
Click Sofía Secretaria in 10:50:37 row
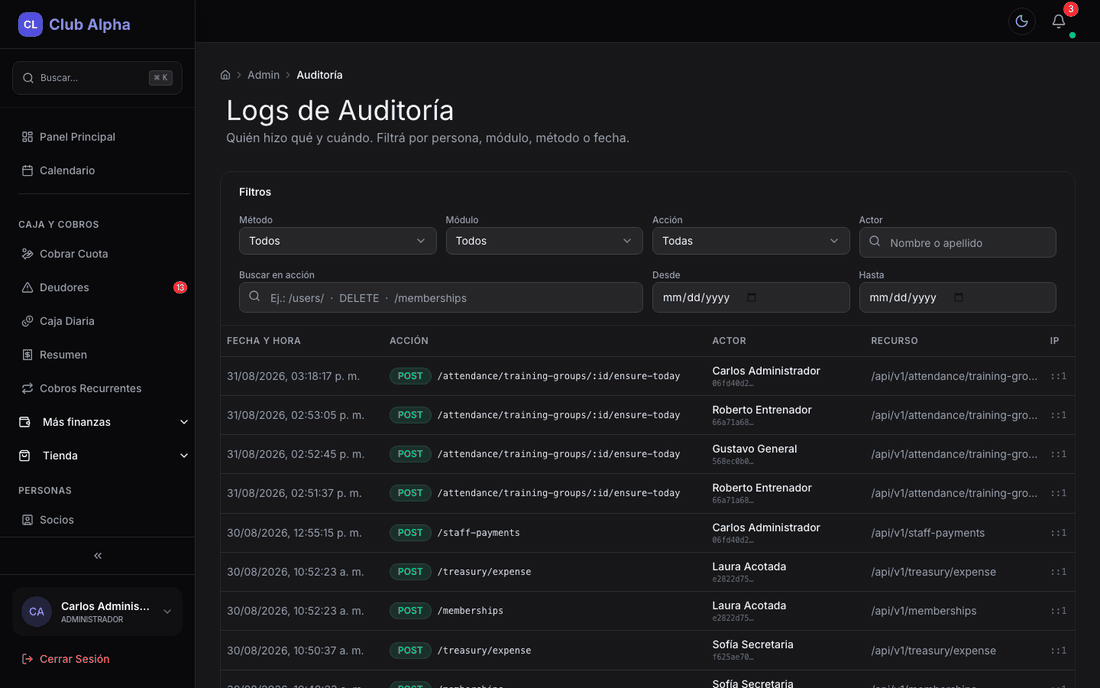pos(753,645)
